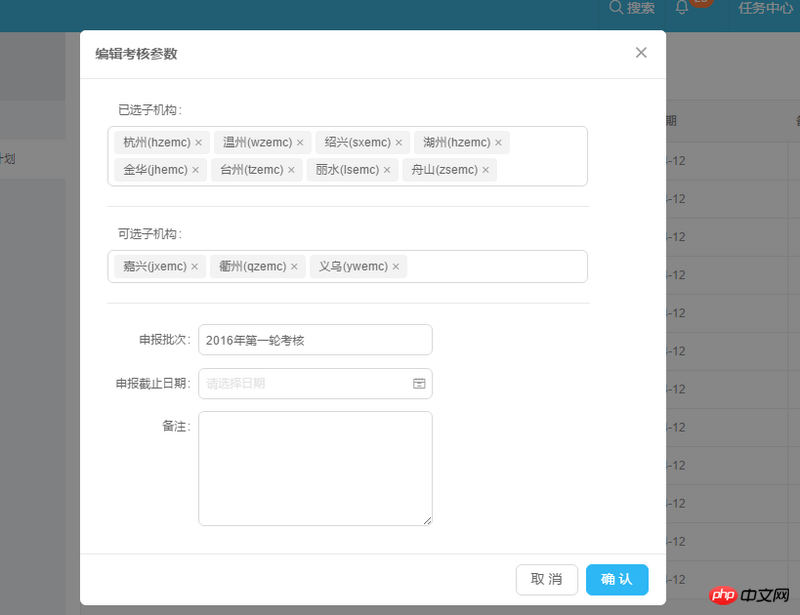This screenshot has width=800, height=615.
Task: Remove the 湖州(hzemc) tag
Action: pos(498,143)
